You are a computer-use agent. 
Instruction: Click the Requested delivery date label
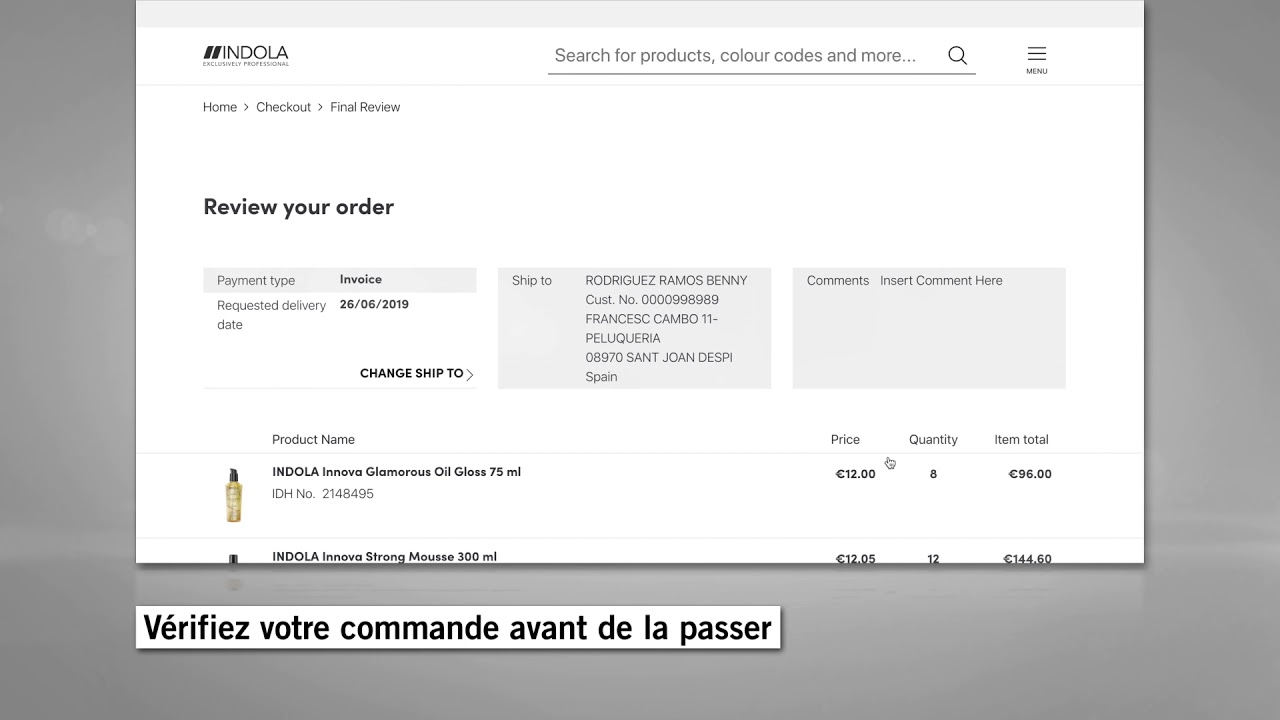[x=271, y=315]
